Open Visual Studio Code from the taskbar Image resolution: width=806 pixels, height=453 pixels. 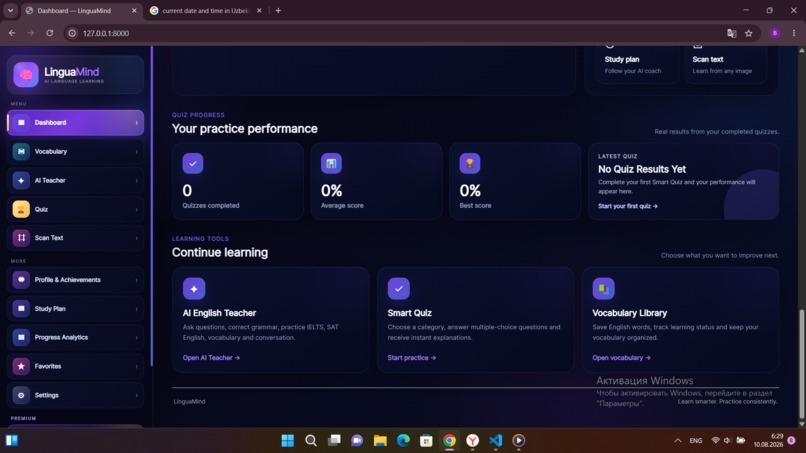496,441
